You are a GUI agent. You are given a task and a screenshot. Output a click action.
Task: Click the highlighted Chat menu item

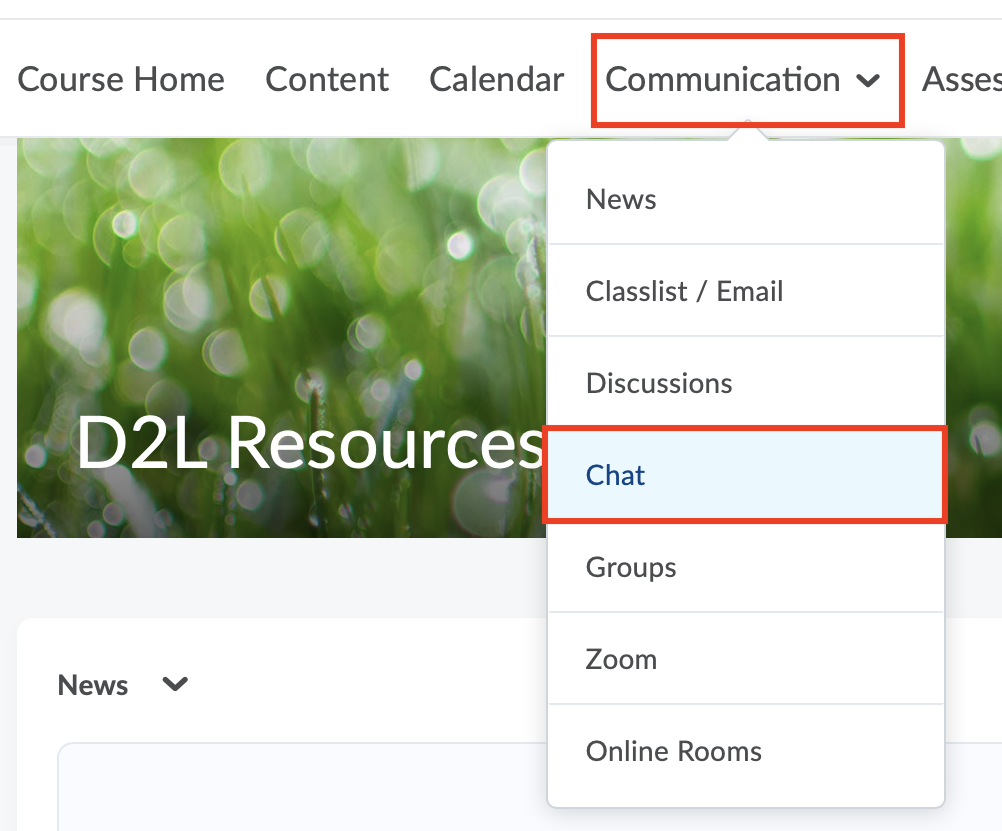(746, 475)
